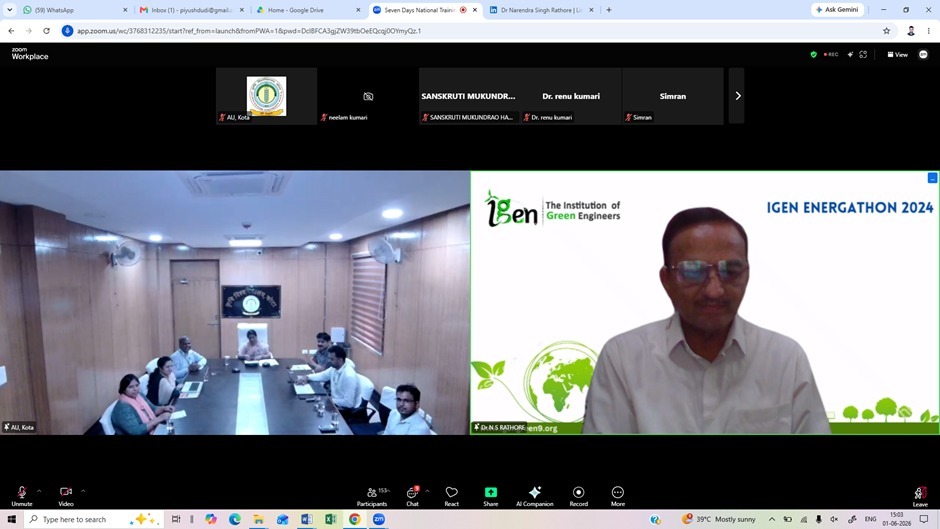Open Excel from taskbar
This screenshot has height=529, width=940.
[330, 519]
